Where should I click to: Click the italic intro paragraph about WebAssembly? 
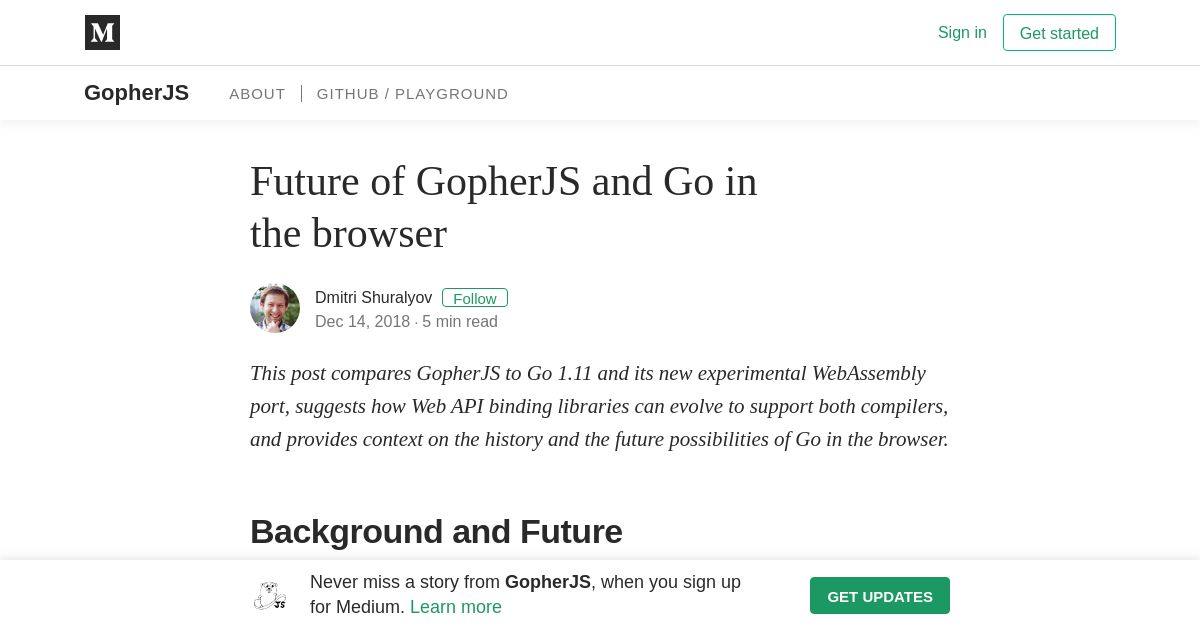tap(600, 406)
